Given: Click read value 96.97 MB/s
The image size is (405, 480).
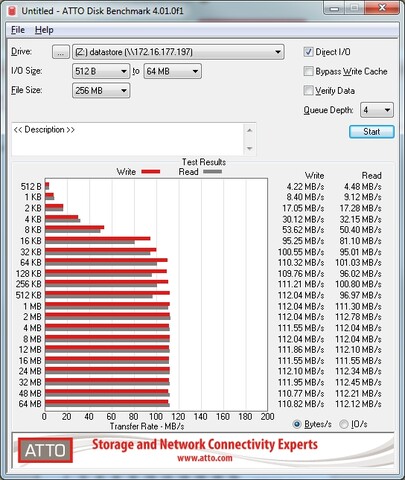Looking at the screenshot, I should pyautogui.click(x=360, y=295).
